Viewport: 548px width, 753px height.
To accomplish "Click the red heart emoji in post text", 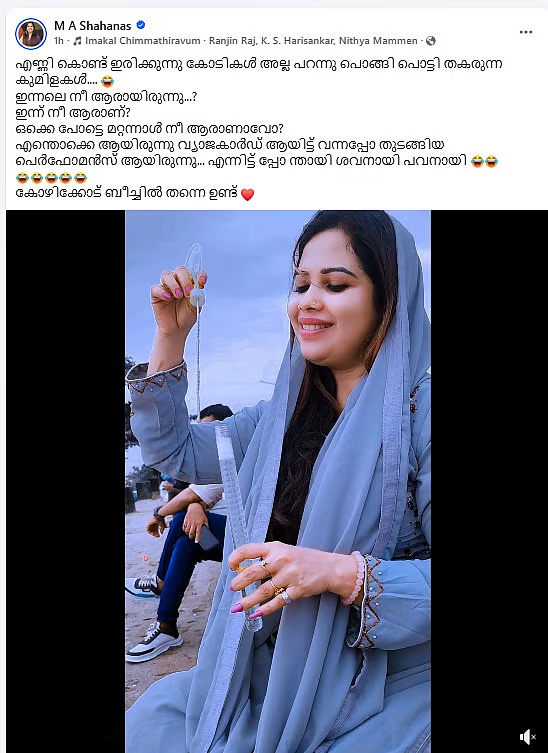I will coord(247,194).
